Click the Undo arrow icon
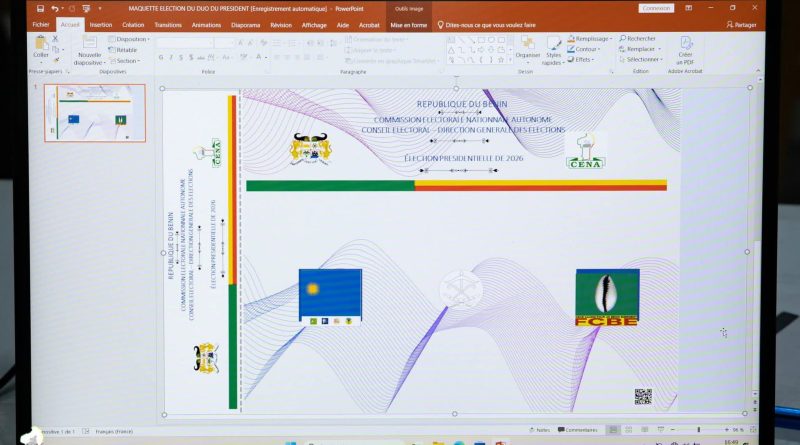Screen dimensions: 800x445 56,8
